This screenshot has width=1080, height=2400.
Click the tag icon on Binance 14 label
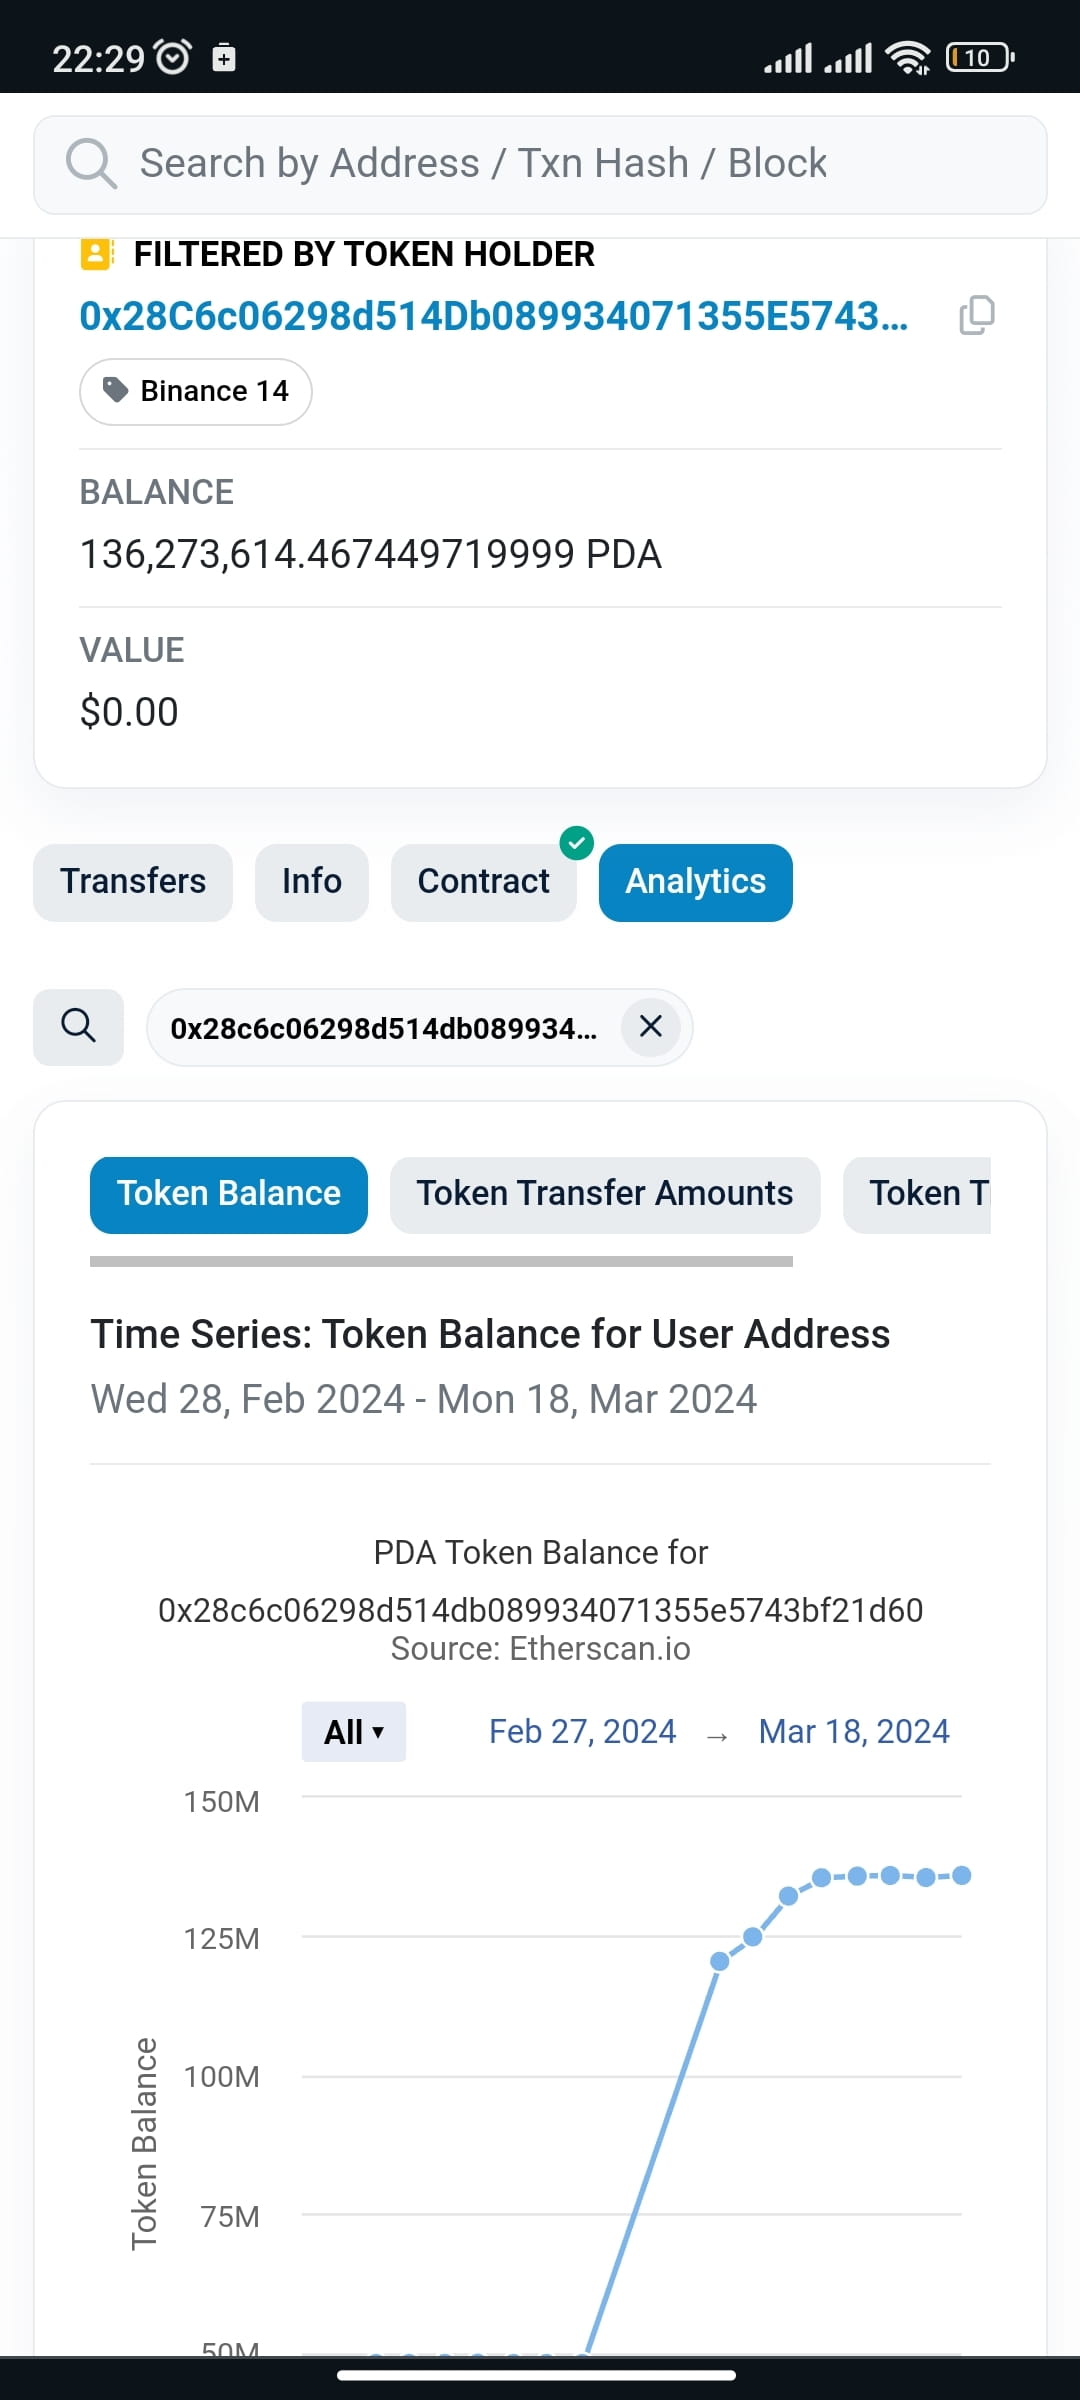[x=116, y=390]
